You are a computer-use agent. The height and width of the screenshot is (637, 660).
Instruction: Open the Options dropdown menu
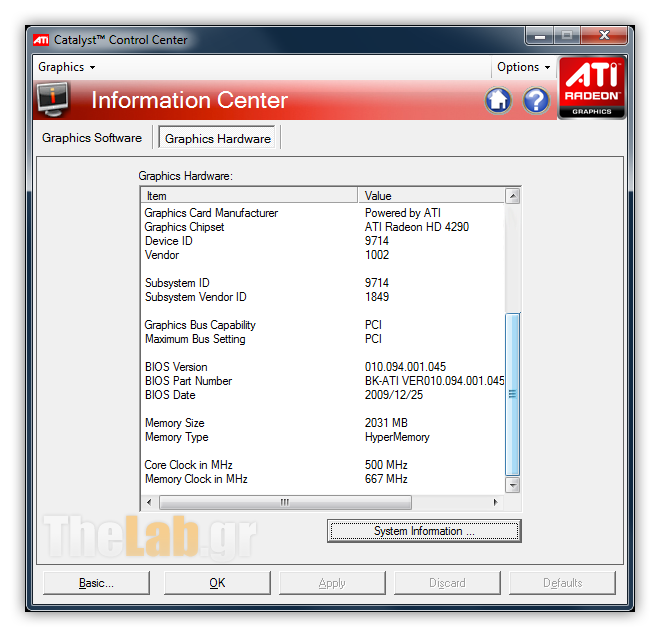click(x=523, y=67)
